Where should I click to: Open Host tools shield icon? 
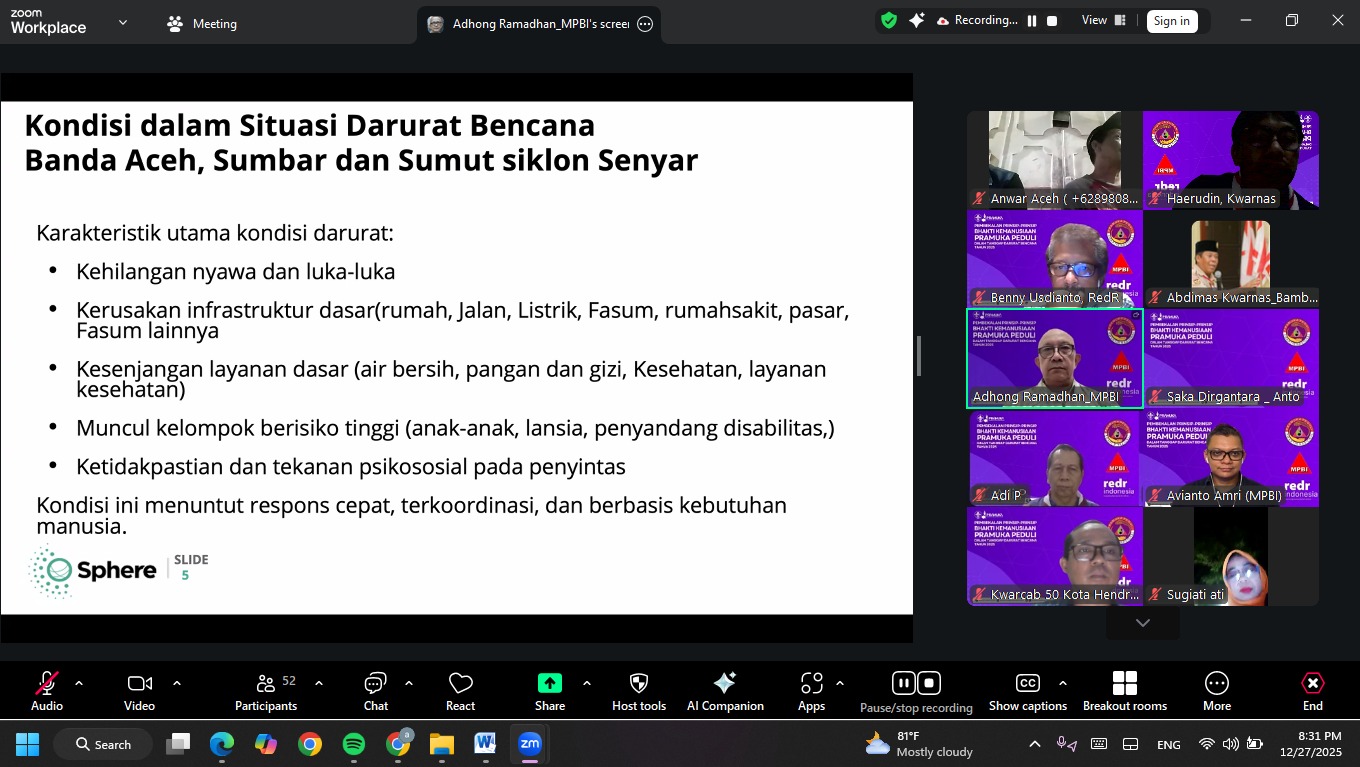point(638,691)
